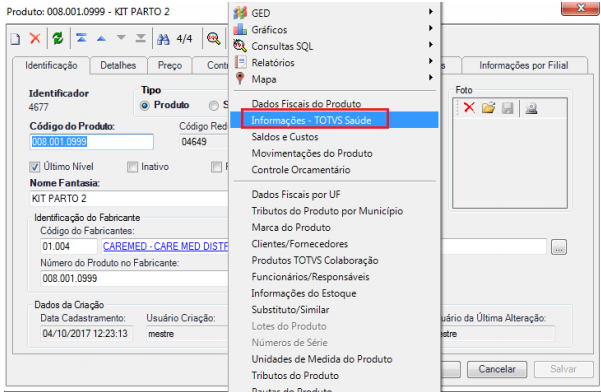Viewport: 601px width, 392px height.
Task: Switch to the Detalhes tab
Action: (118, 66)
